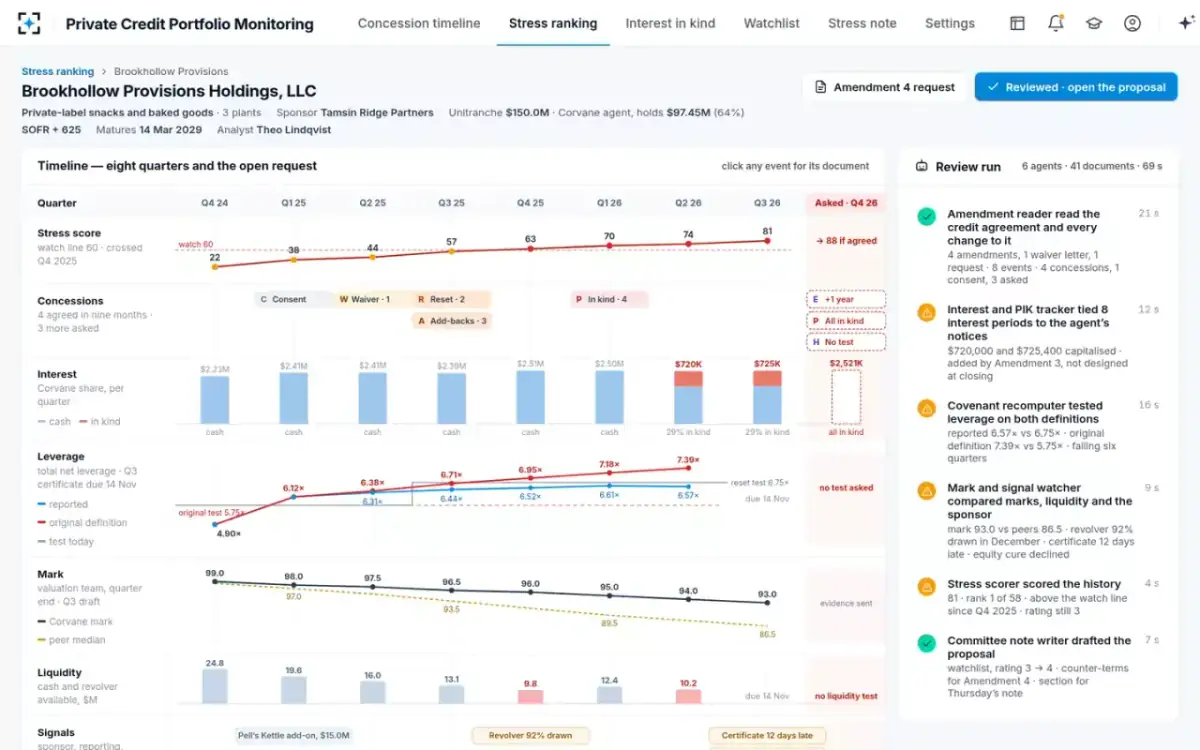The image size is (1200, 750).
Task: Open the sparkle assistant icon
Action: [1186, 23]
